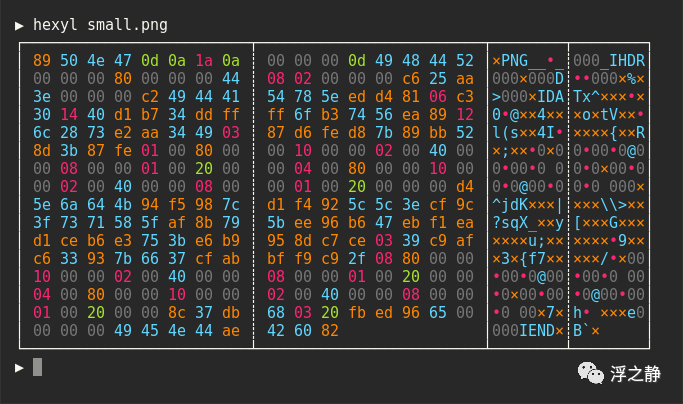This screenshot has height=404, width=683.
Task: Click the ASCII text ">000×IDA"
Action: [x=528, y=96]
